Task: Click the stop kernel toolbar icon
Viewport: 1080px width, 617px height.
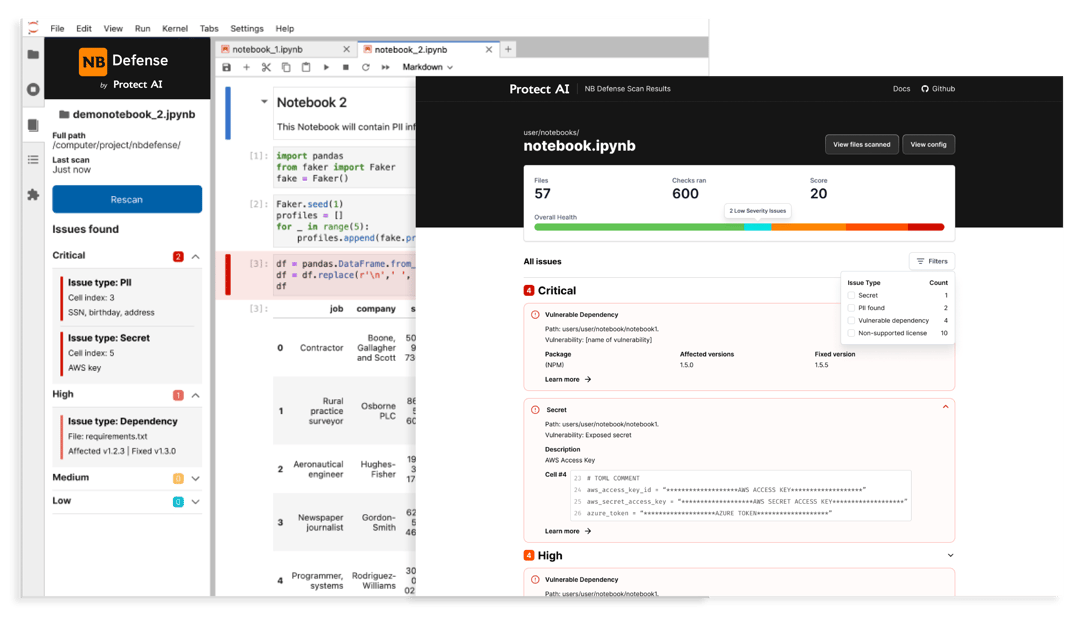Action: click(x=346, y=67)
